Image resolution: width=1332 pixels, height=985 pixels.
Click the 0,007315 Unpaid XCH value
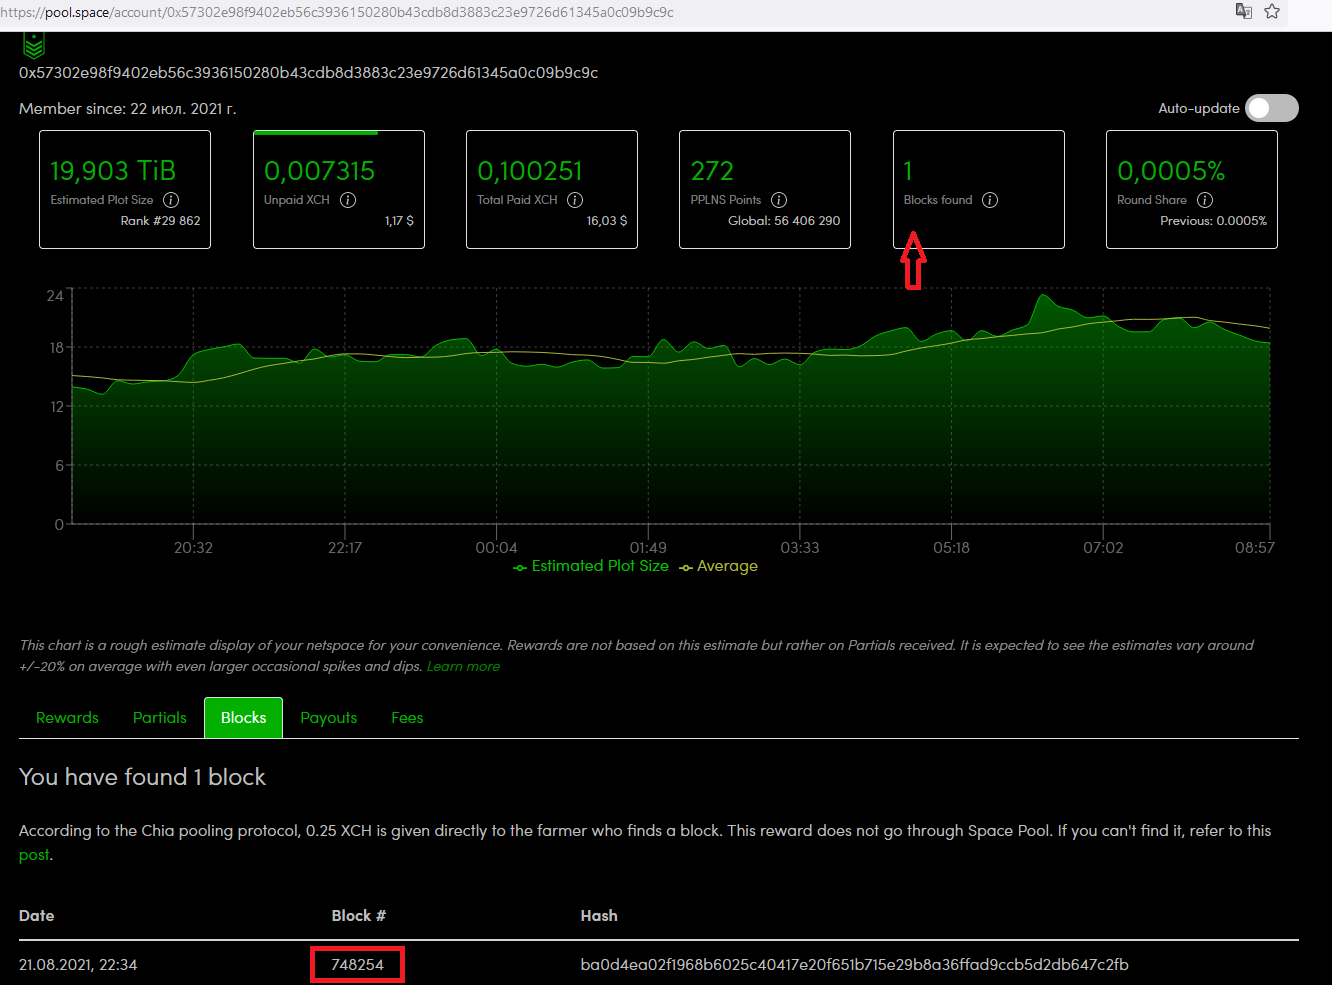click(x=319, y=171)
